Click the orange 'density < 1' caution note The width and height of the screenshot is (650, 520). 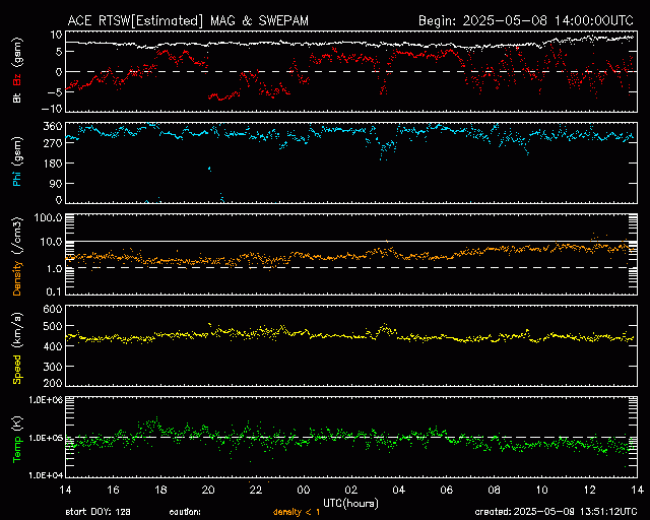pyautogui.click(x=296, y=513)
